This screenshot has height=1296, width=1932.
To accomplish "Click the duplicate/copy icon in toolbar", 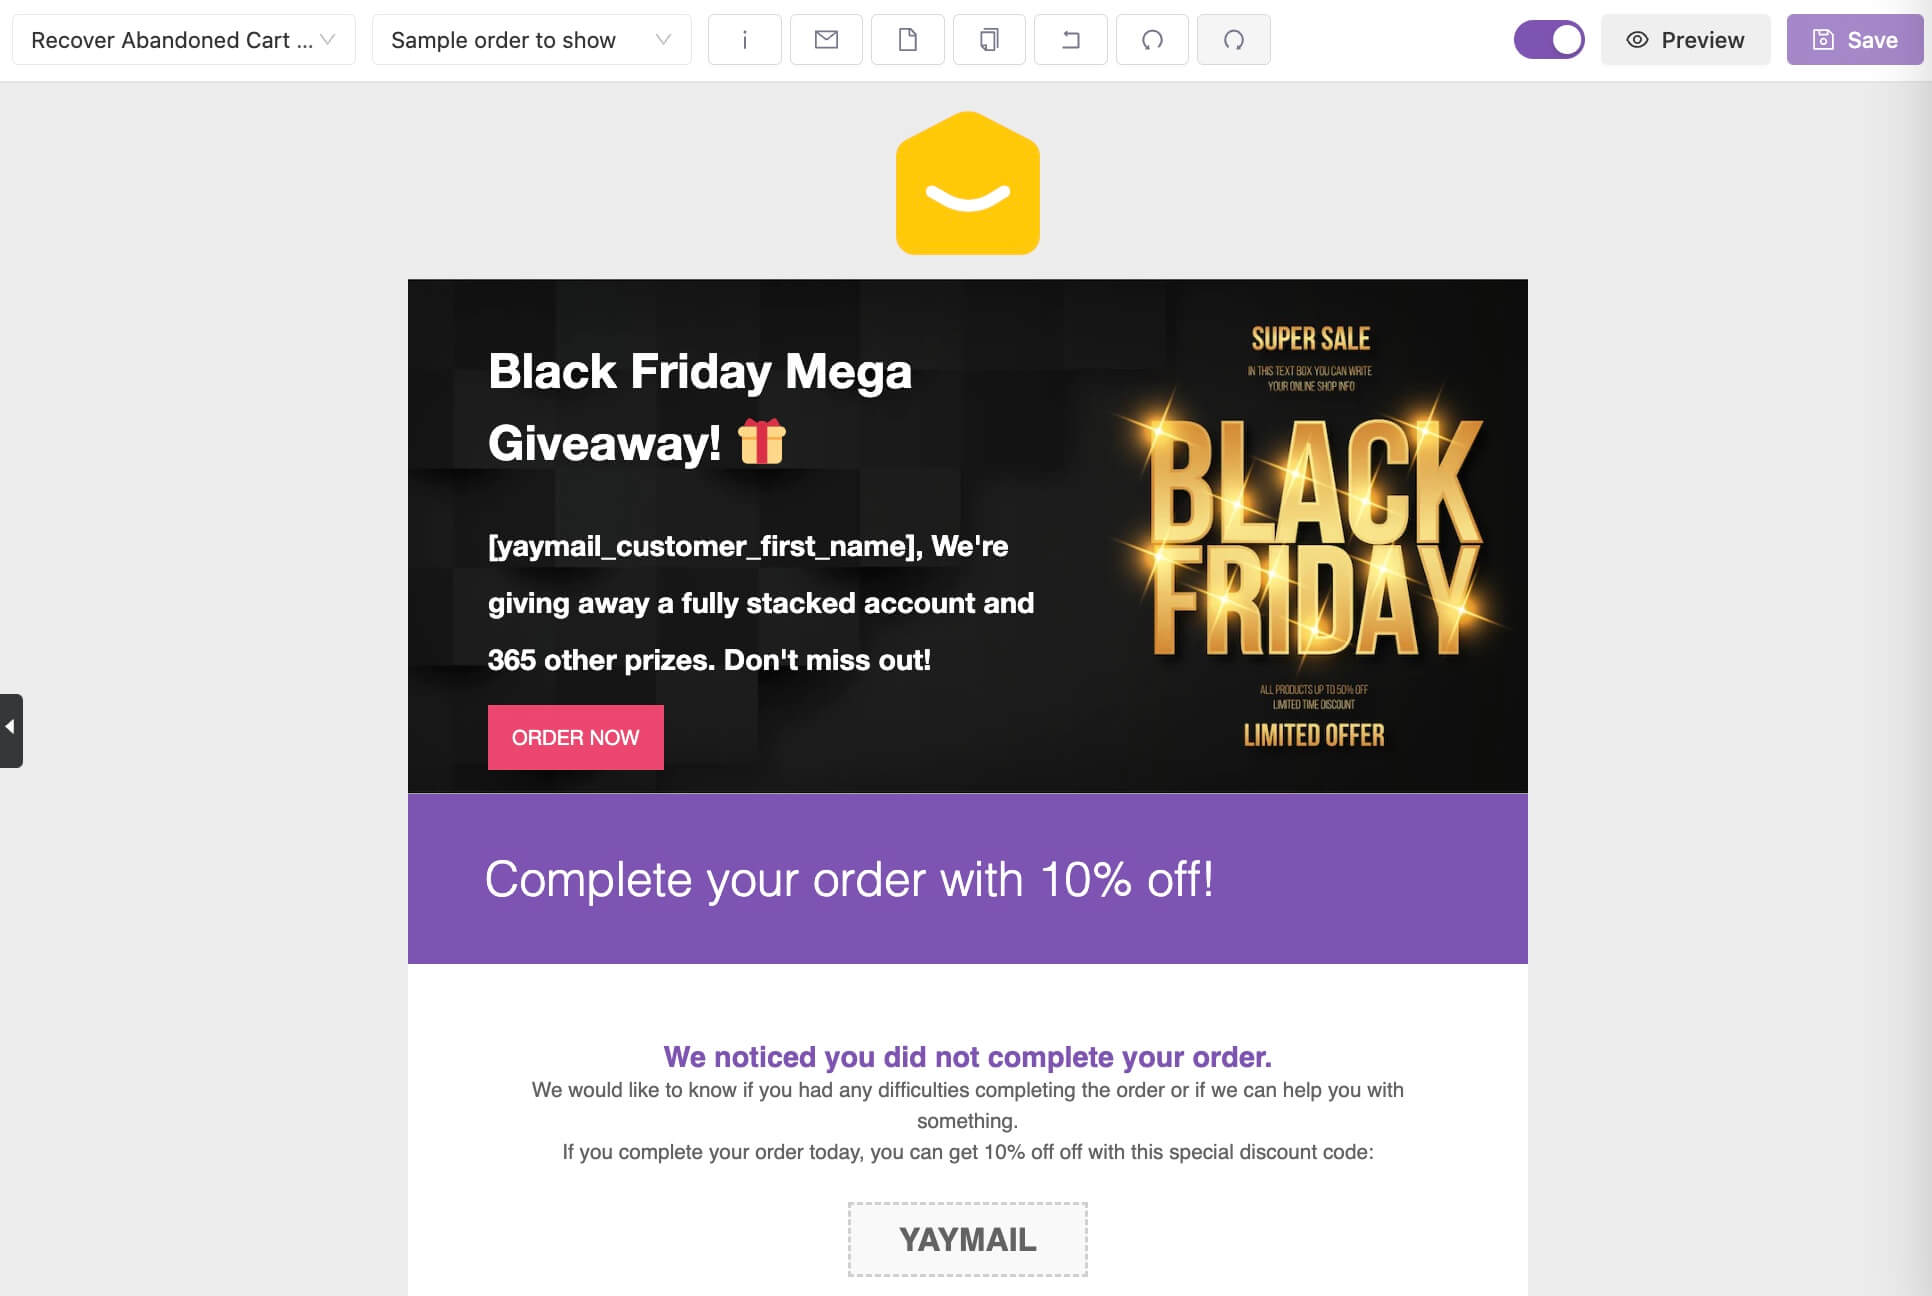I will coord(989,39).
